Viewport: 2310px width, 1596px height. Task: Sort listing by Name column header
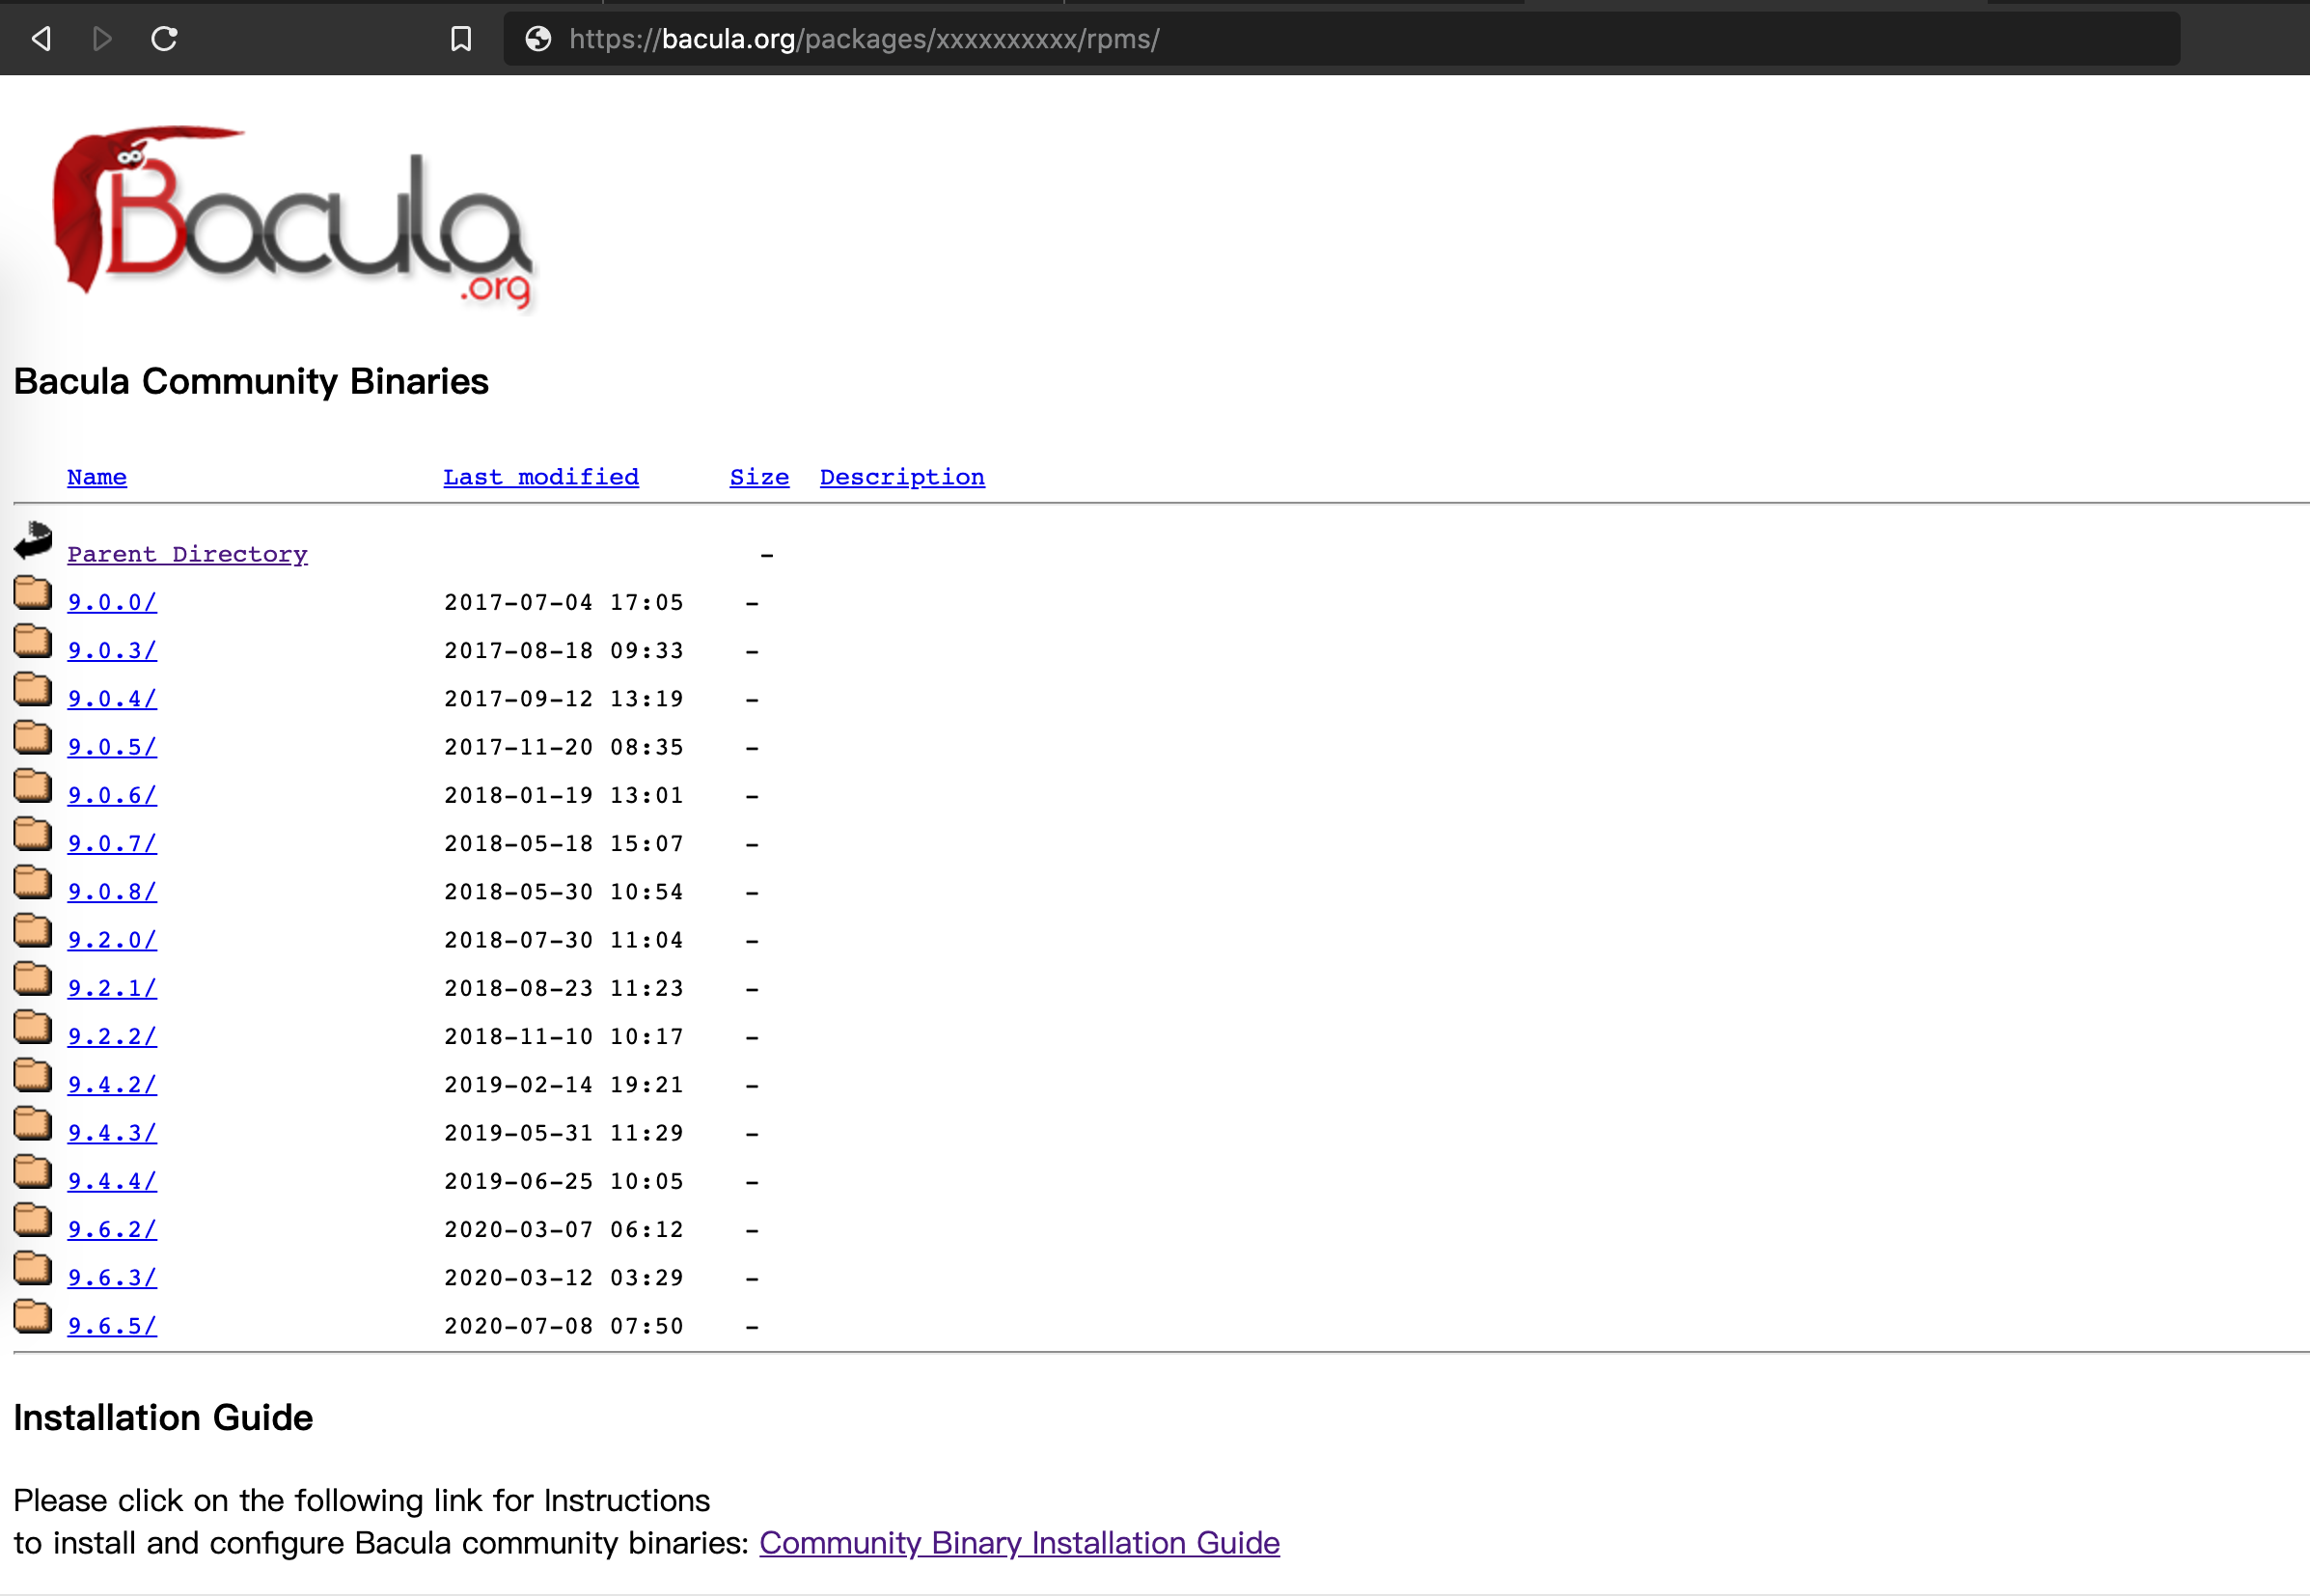(x=97, y=477)
